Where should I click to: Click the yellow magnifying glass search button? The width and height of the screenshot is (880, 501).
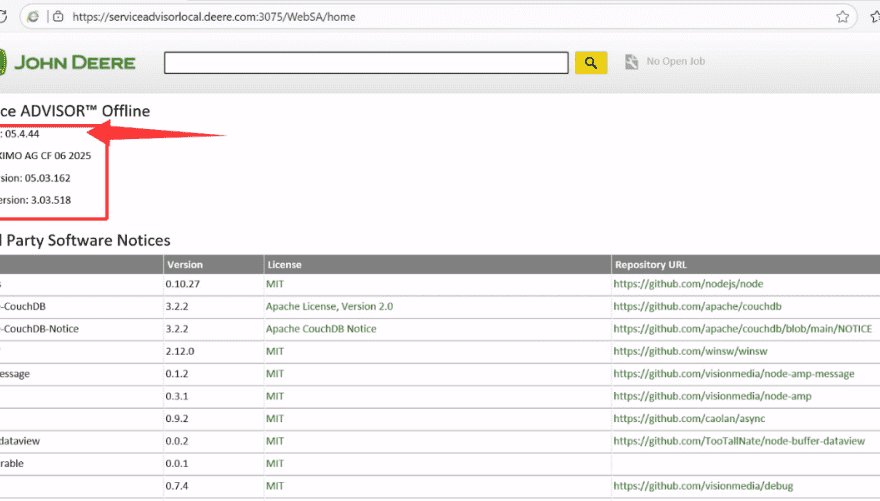pos(591,63)
